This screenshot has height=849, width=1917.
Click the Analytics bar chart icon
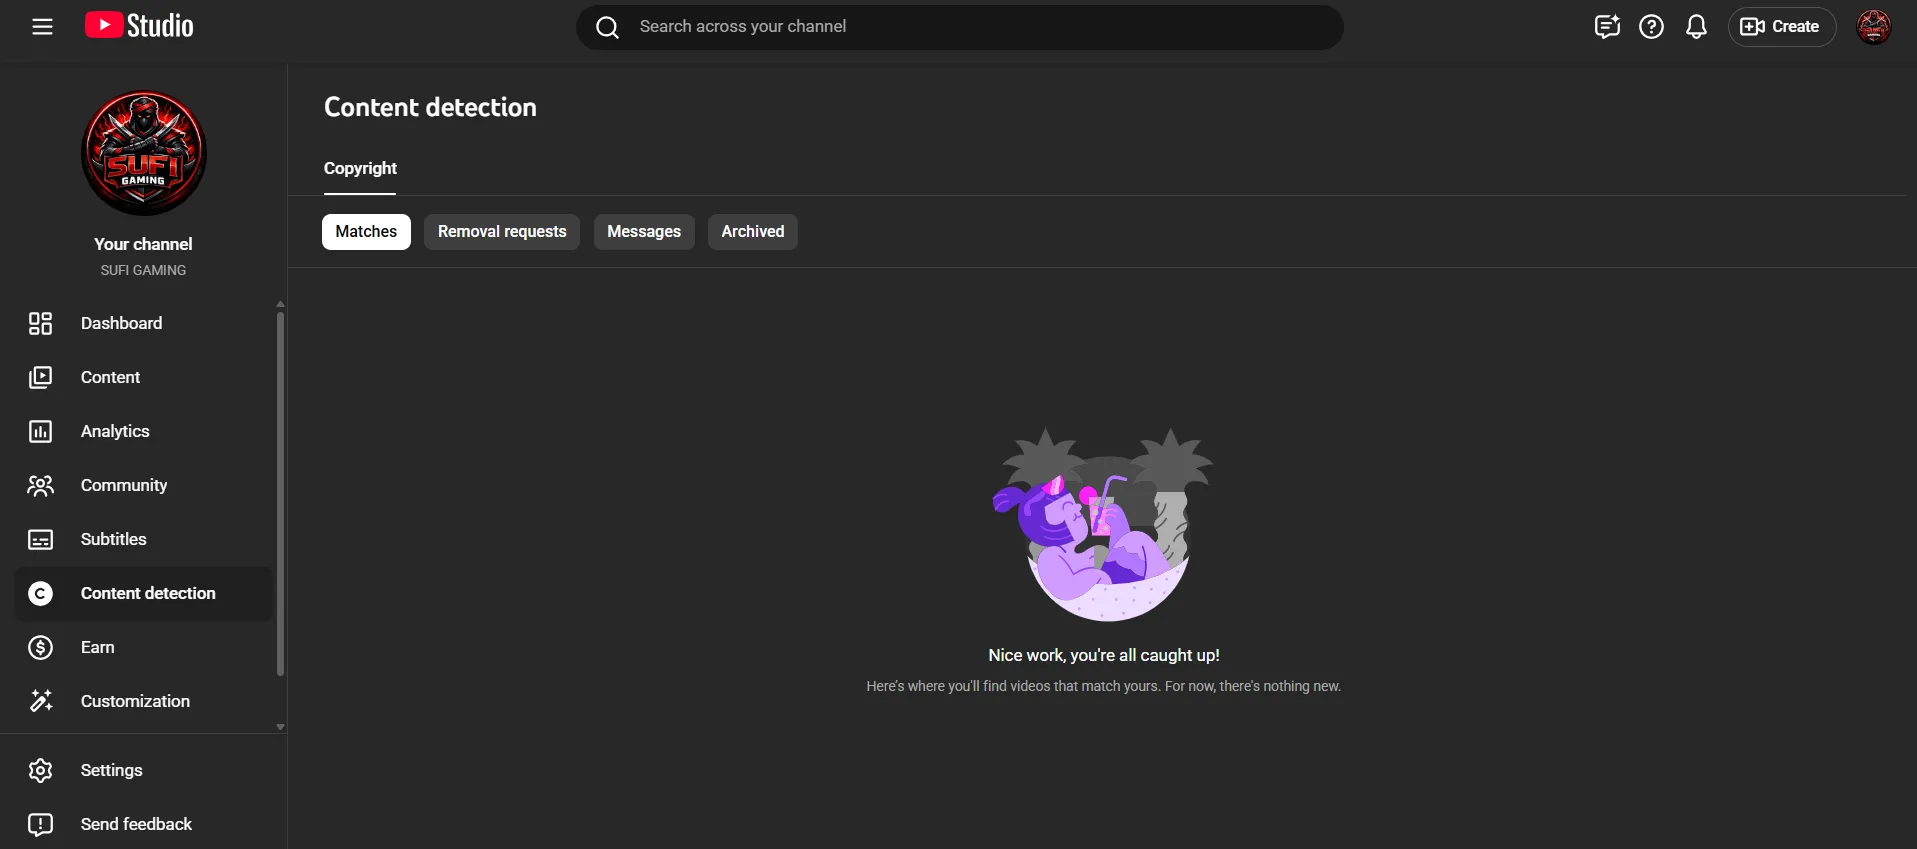40,431
